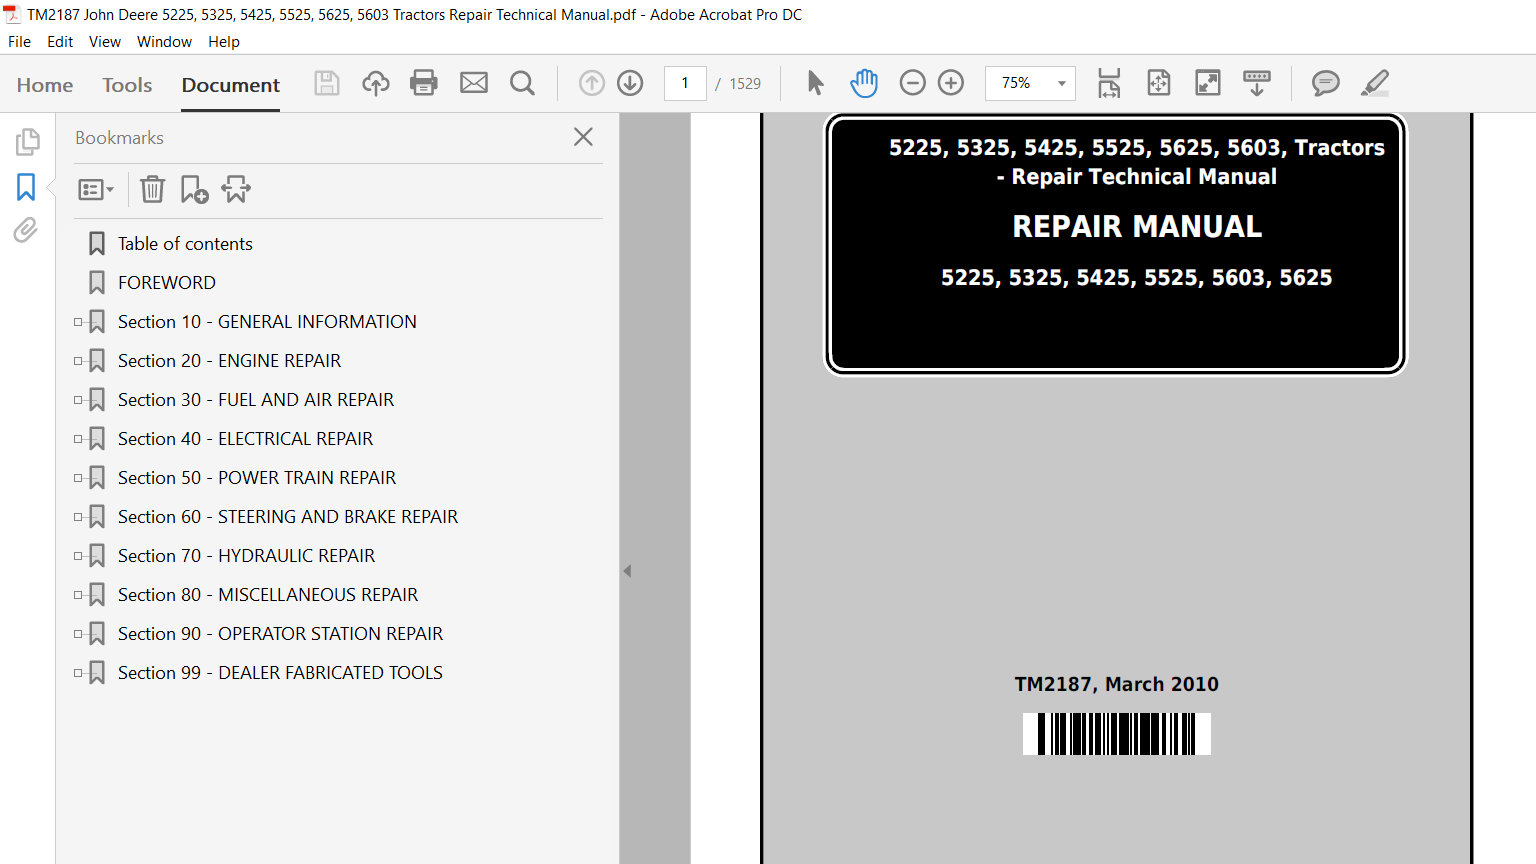Add a new bookmark icon

[x=194, y=189]
